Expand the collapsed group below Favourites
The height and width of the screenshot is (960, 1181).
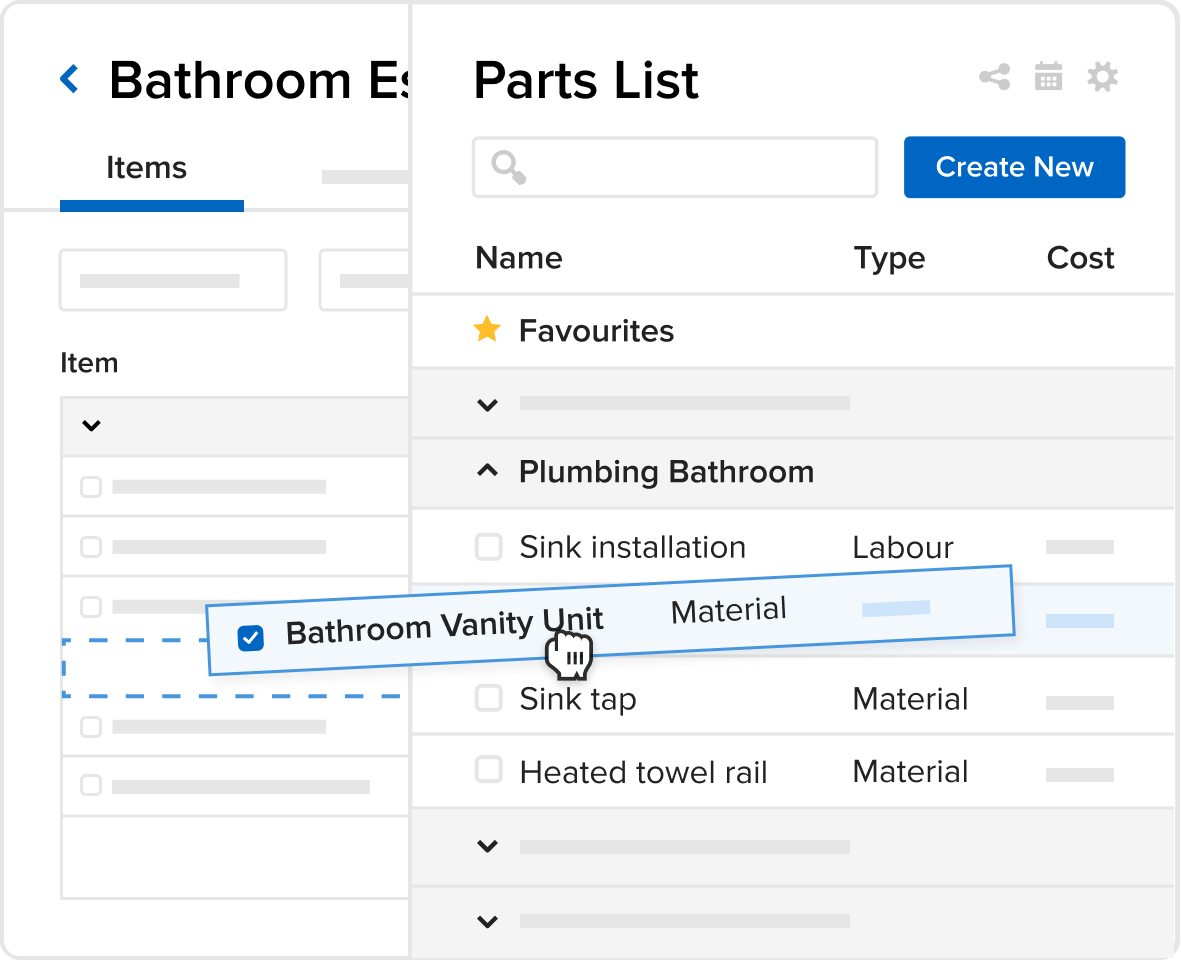tap(487, 404)
